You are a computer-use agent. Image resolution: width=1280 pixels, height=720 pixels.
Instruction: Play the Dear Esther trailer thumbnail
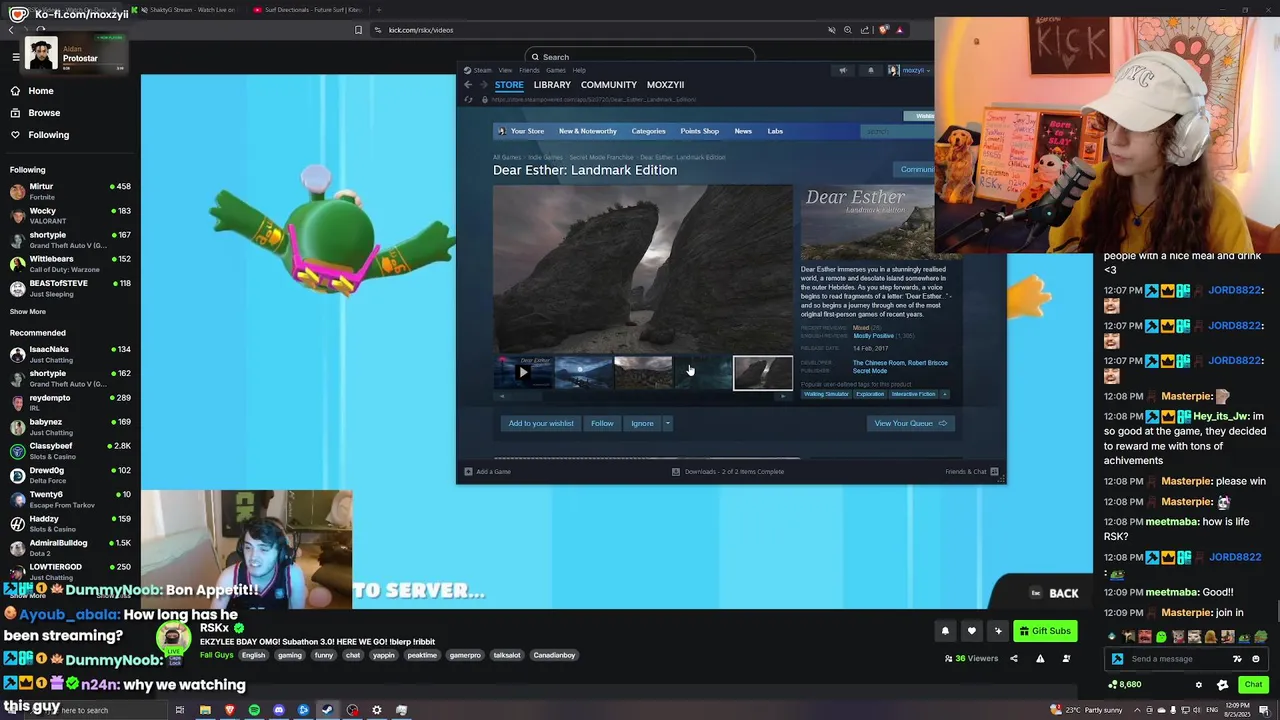(522, 373)
